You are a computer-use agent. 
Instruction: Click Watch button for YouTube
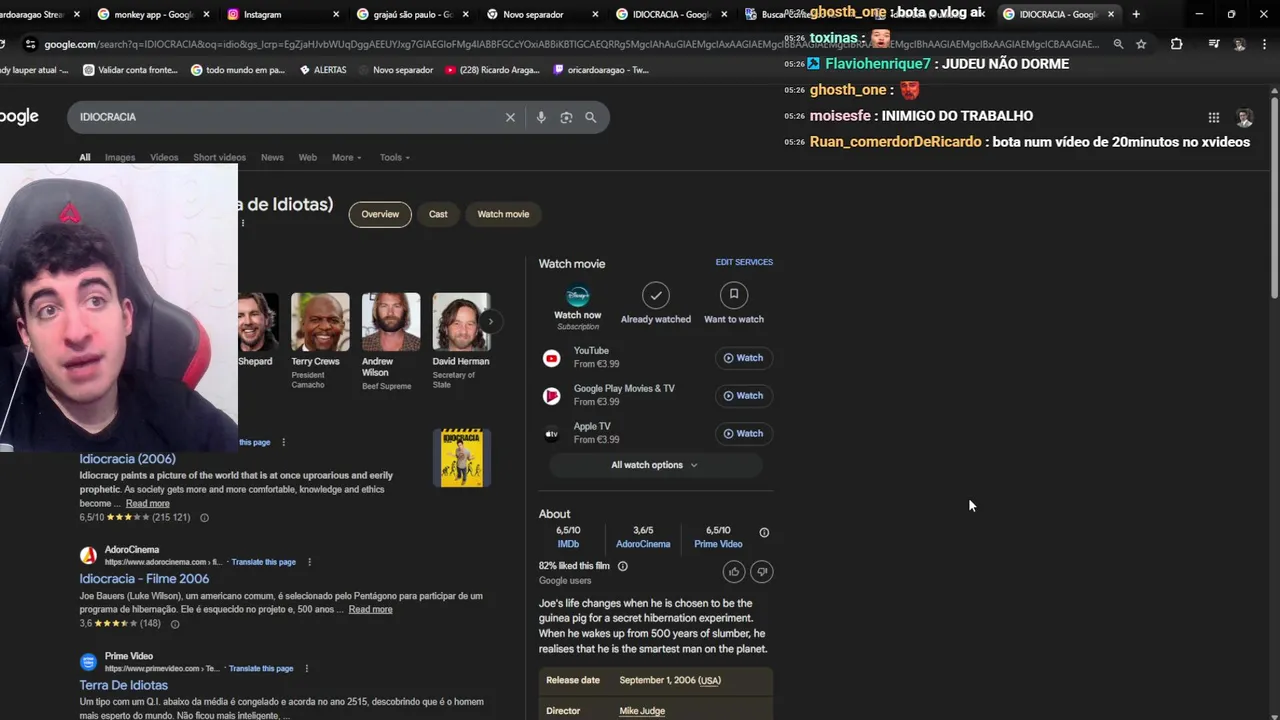point(743,358)
